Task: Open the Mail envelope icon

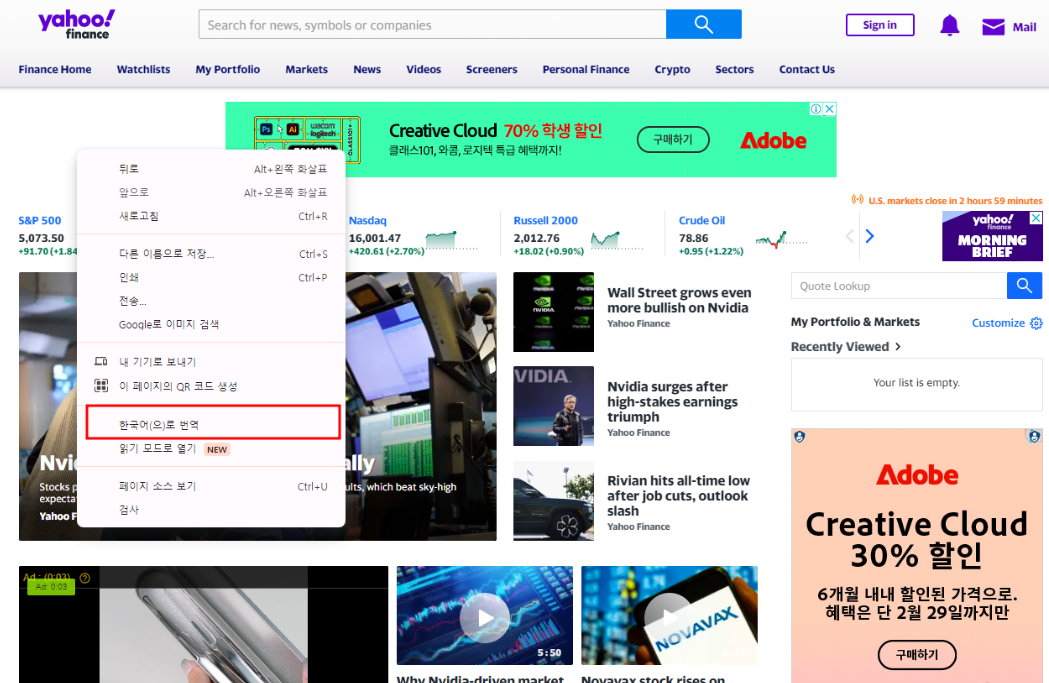Action: 993,27
